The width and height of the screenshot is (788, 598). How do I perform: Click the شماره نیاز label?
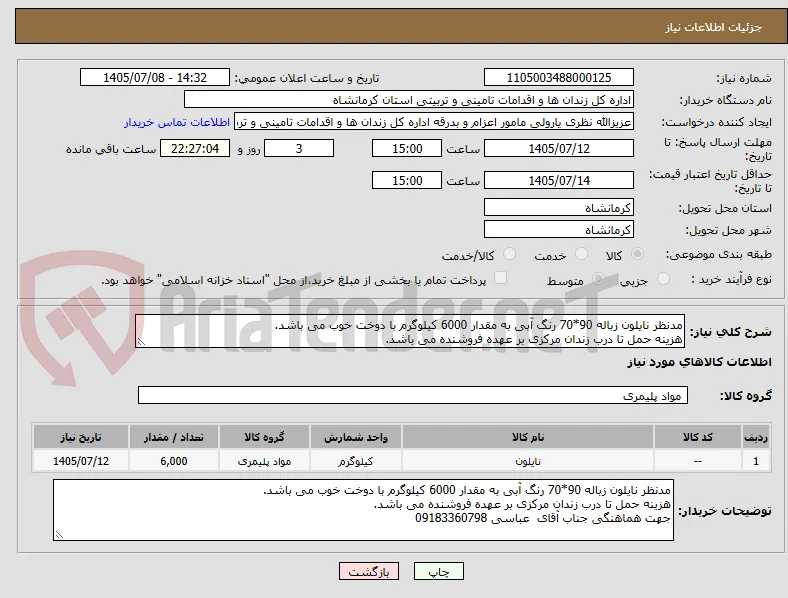(744, 78)
